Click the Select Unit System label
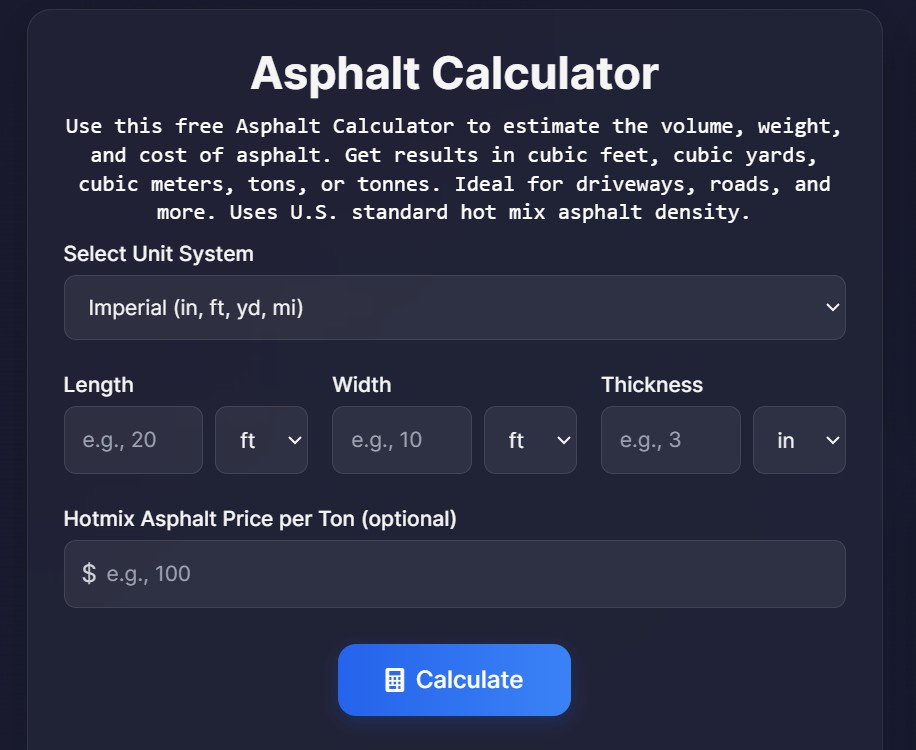Viewport: 916px width, 750px height. 157,254
